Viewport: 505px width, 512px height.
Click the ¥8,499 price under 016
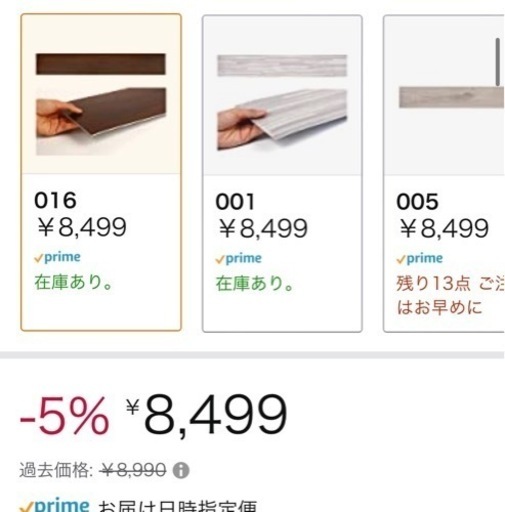coord(82,227)
